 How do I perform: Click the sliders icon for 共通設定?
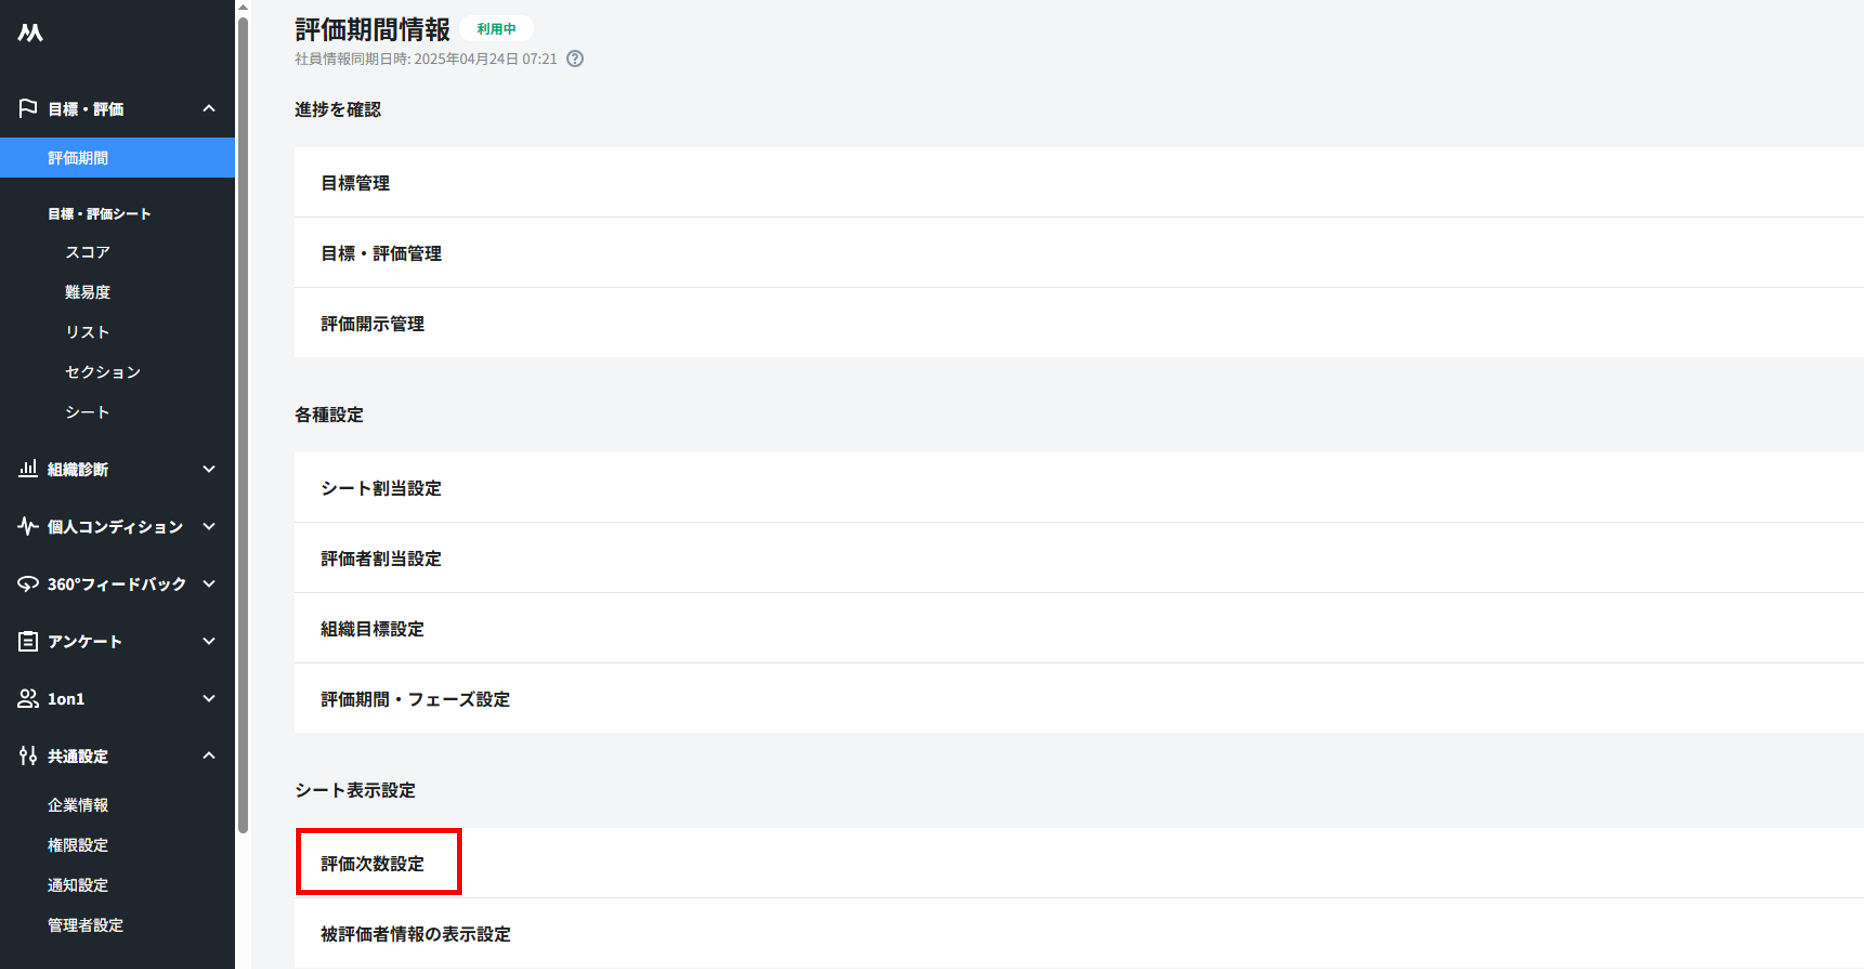[27, 755]
